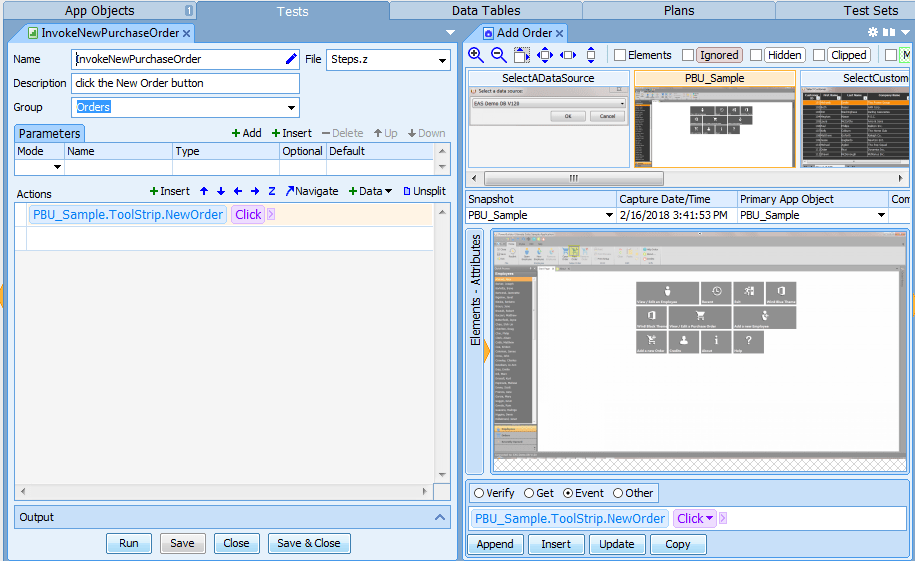915x561 pixels.
Task: Switch to the Data Tables tab
Action: 485,11
